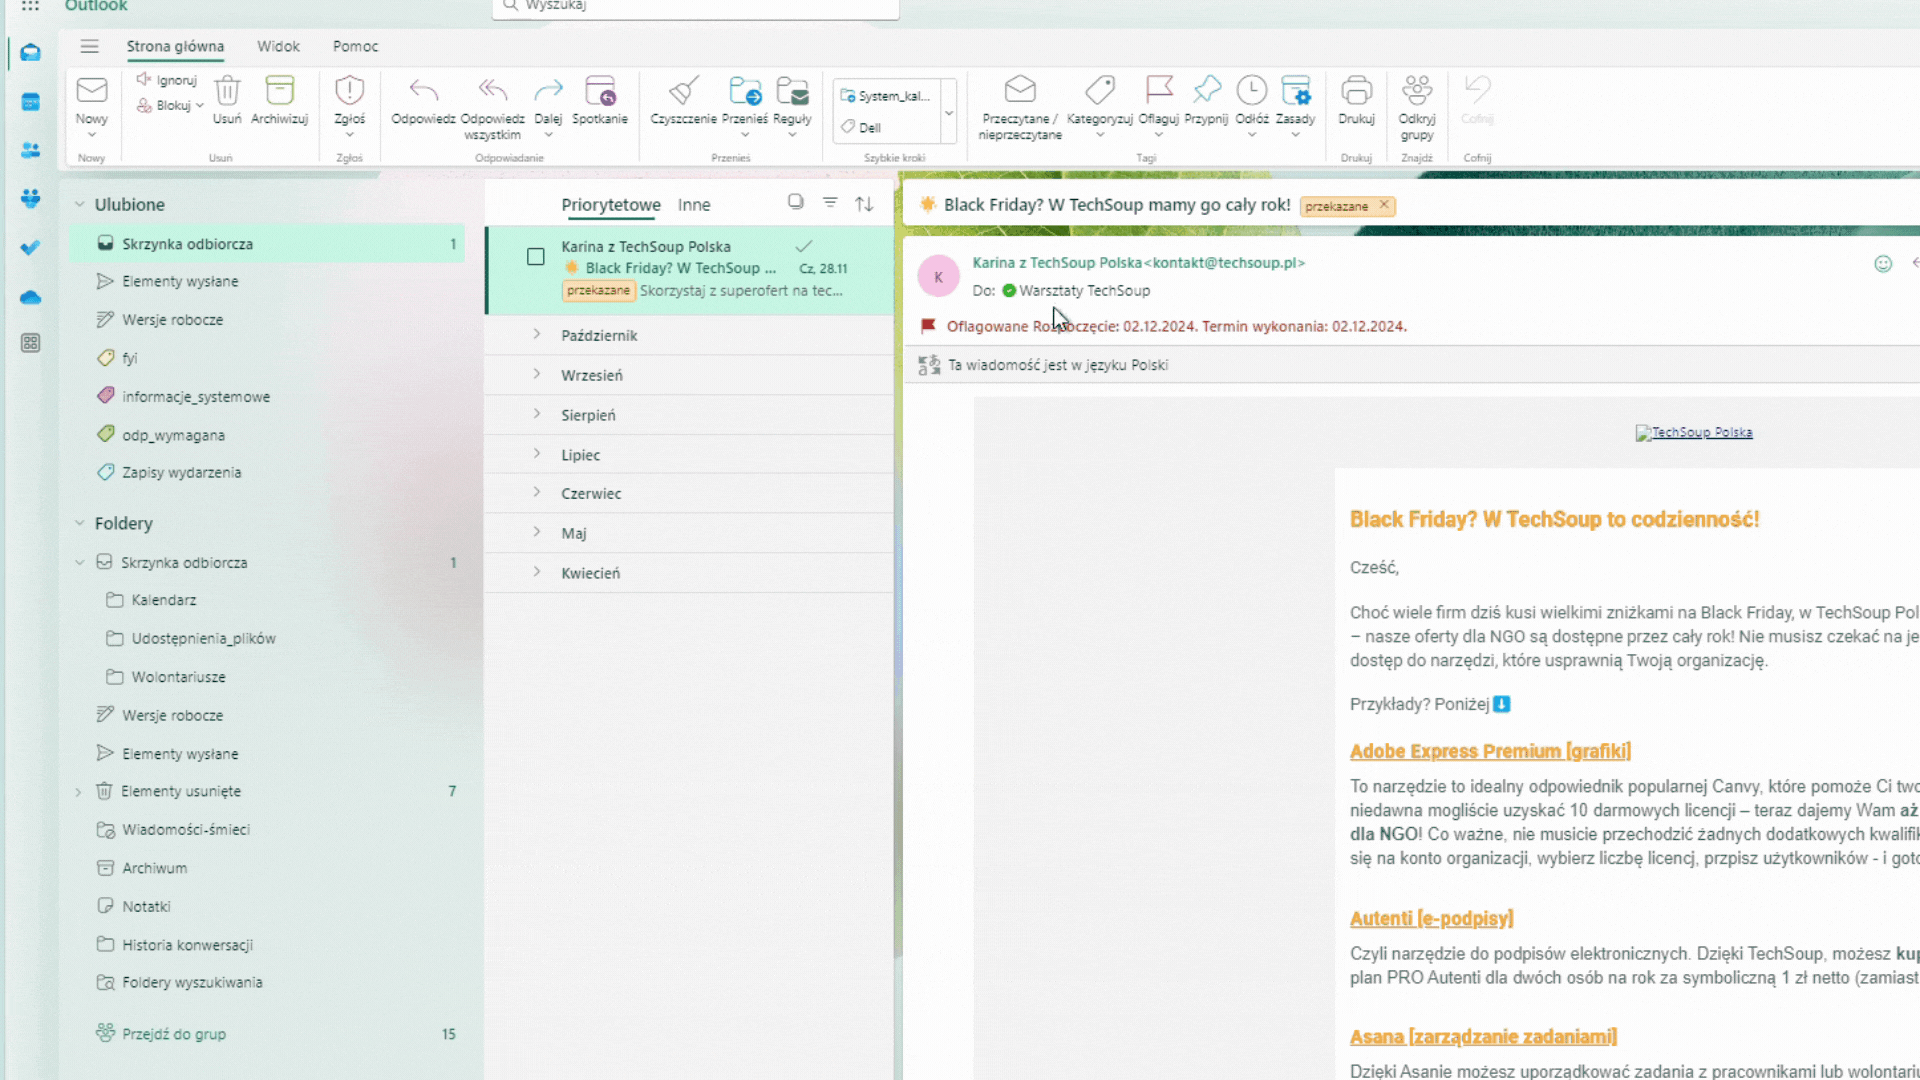Toggle the hamburger navigation pane button
The height and width of the screenshot is (1080, 1920).
[89, 46]
